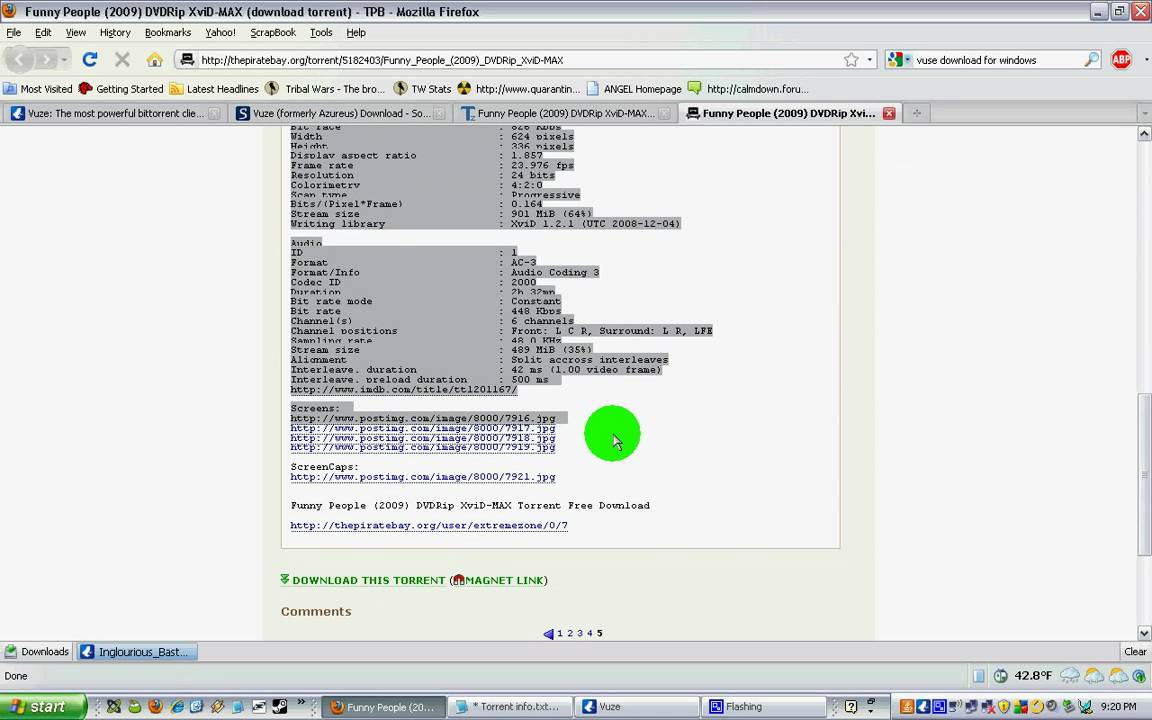Open the Yahoo! menu
Viewport: 1152px width, 720px height.
point(220,32)
